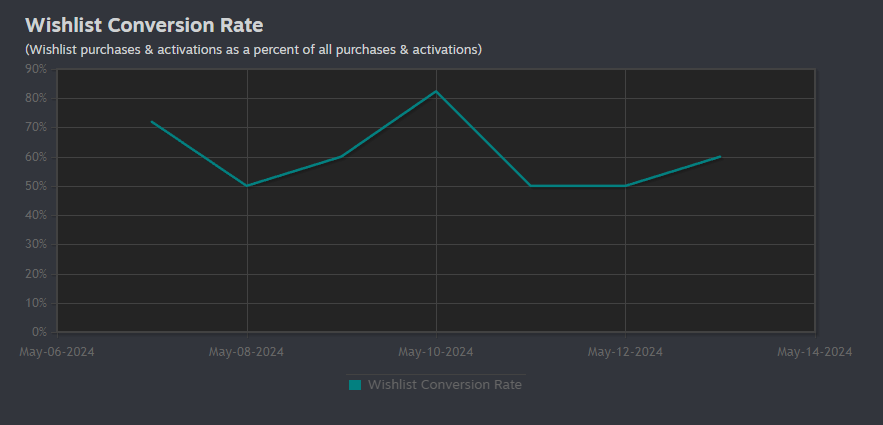Select the first data point at 72%

point(152,122)
